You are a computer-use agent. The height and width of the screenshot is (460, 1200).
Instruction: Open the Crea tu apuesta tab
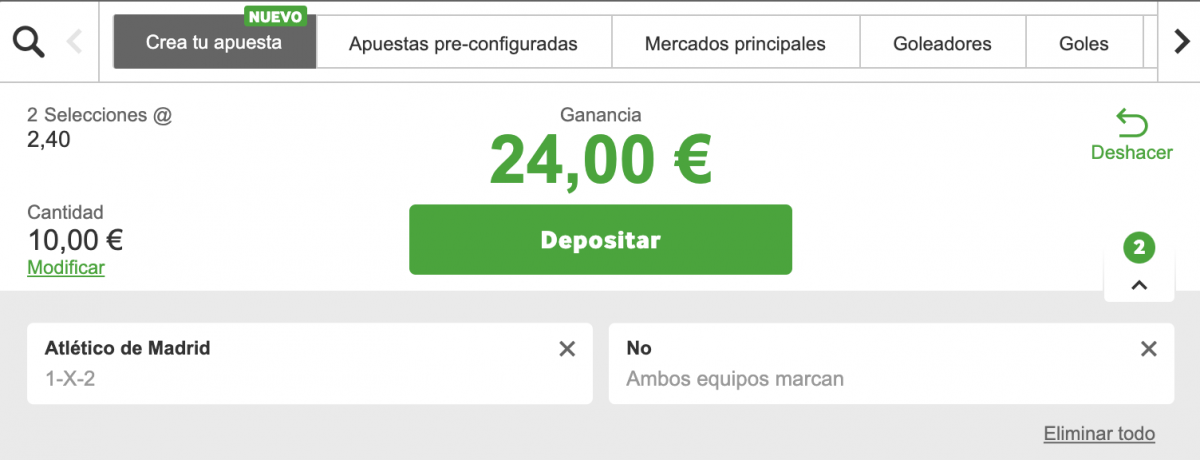point(214,43)
